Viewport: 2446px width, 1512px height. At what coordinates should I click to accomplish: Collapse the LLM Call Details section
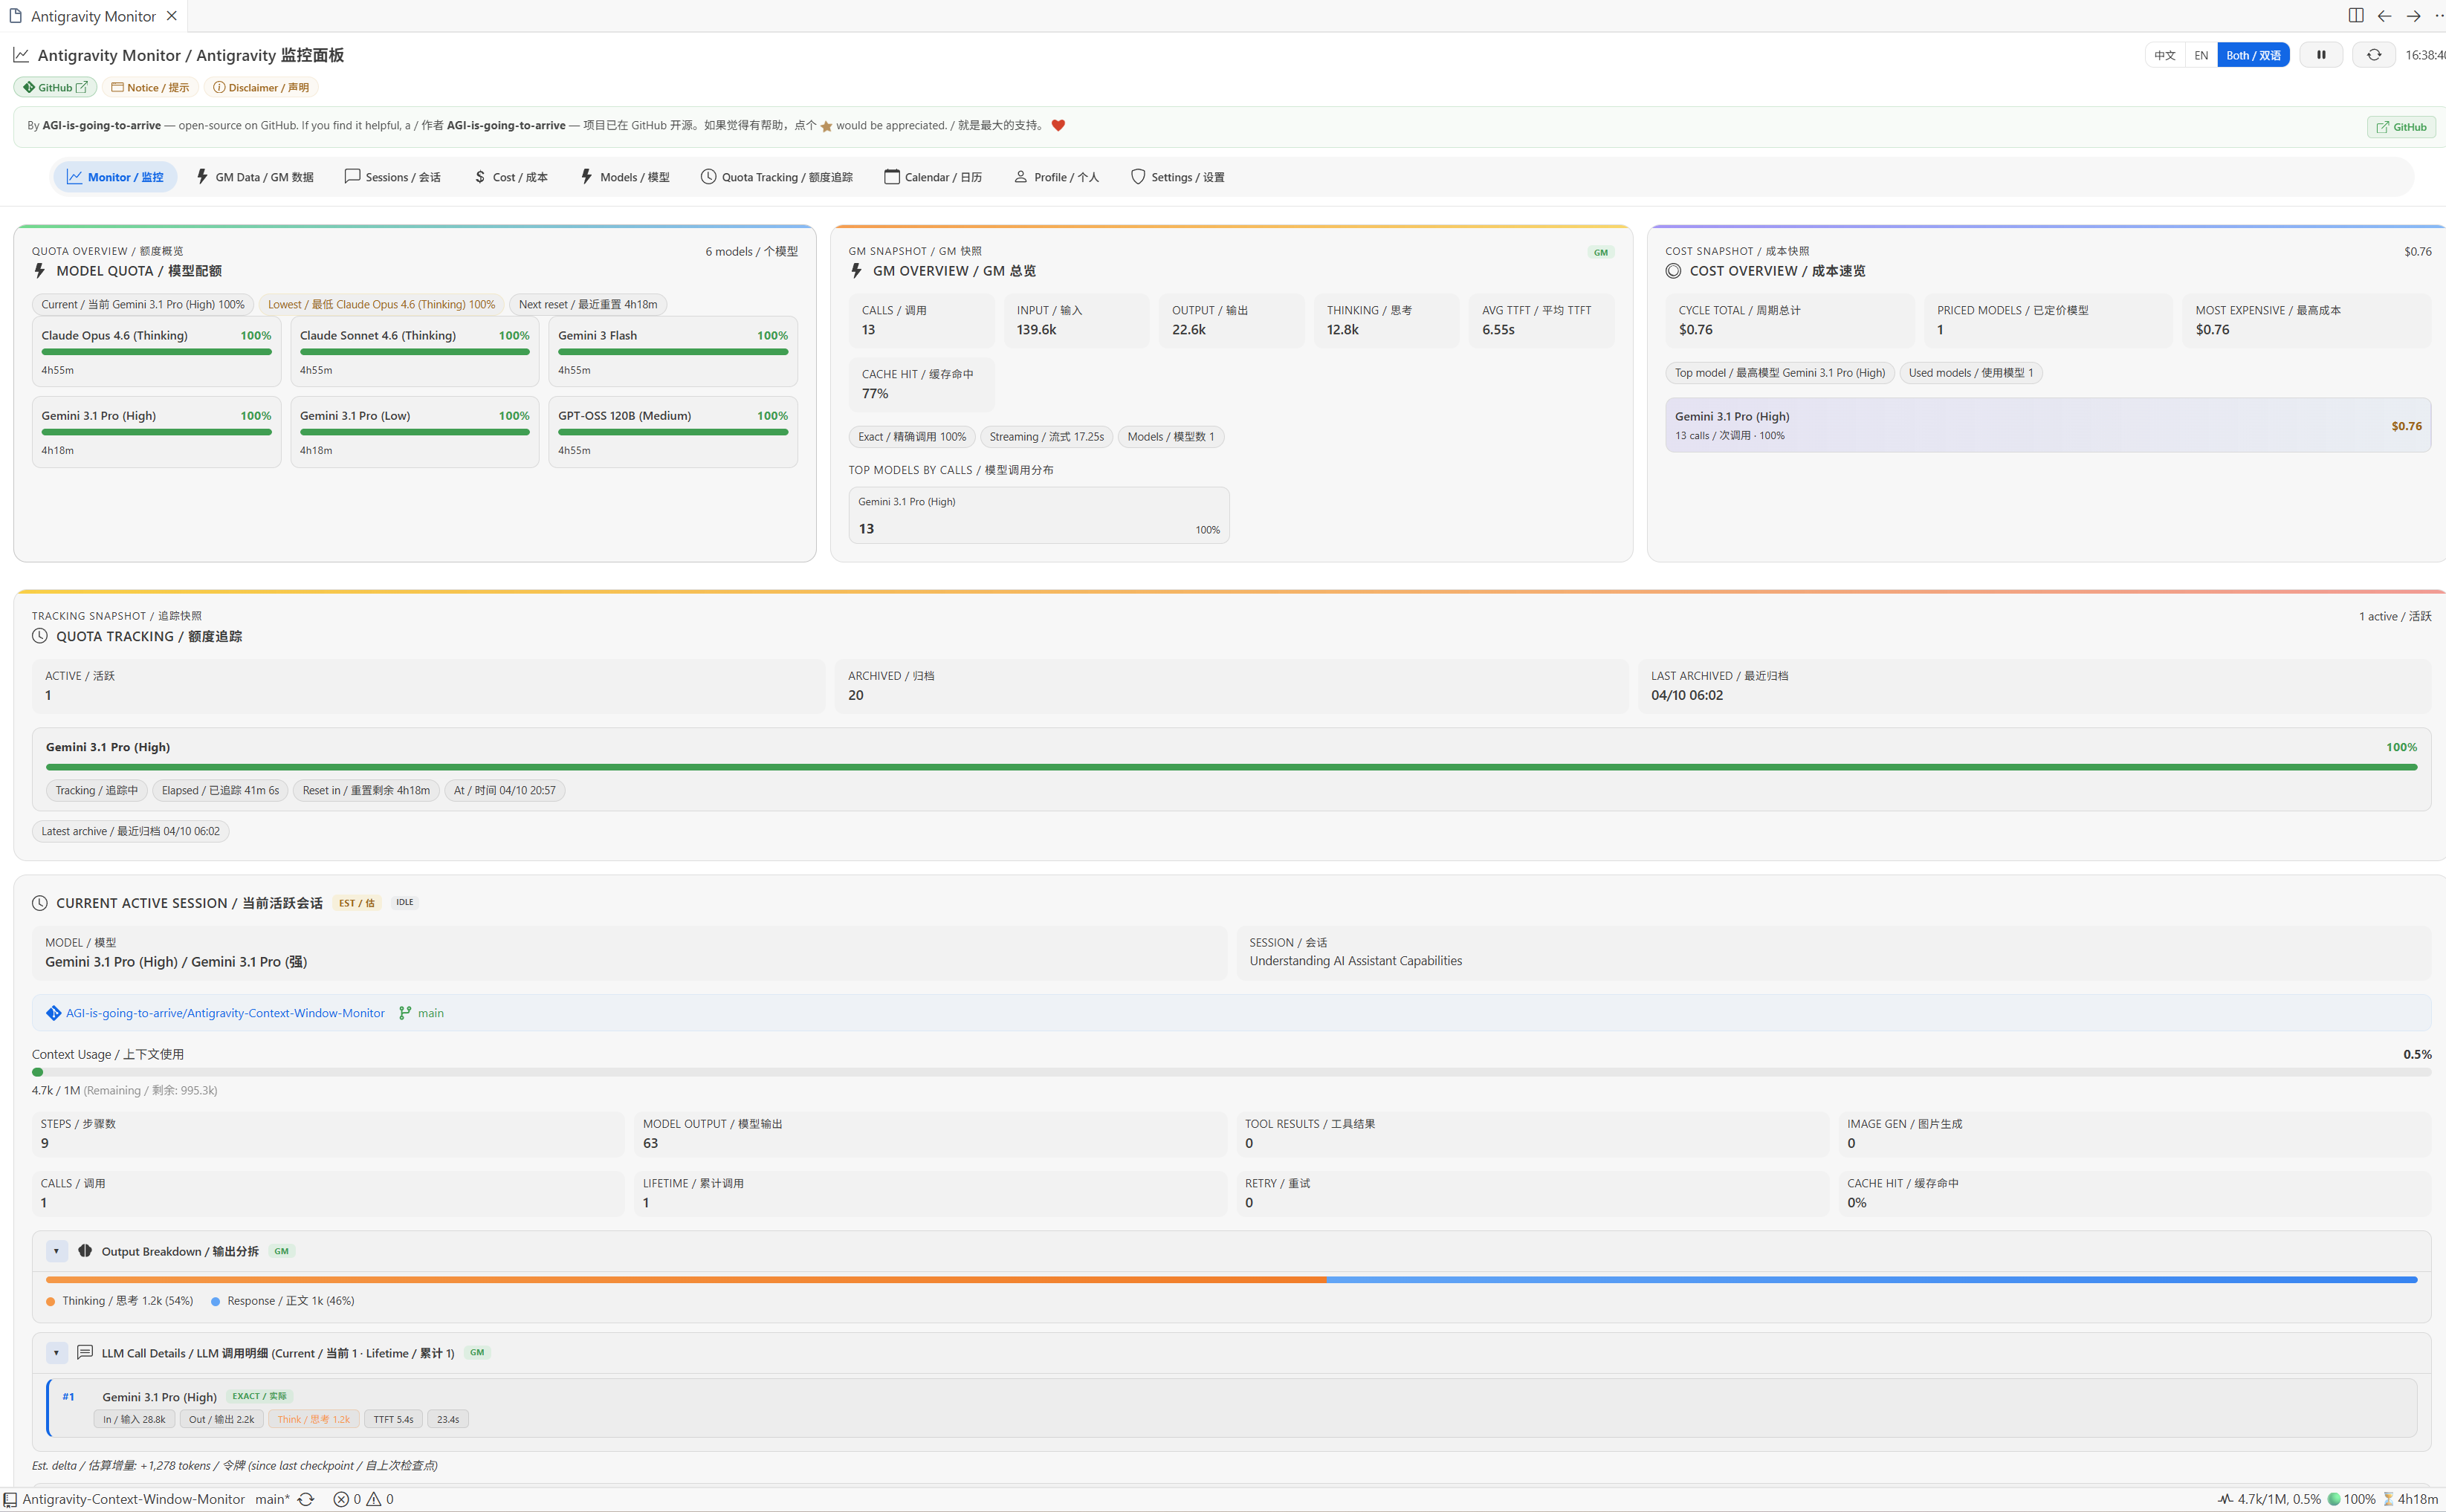point(56,1353)
